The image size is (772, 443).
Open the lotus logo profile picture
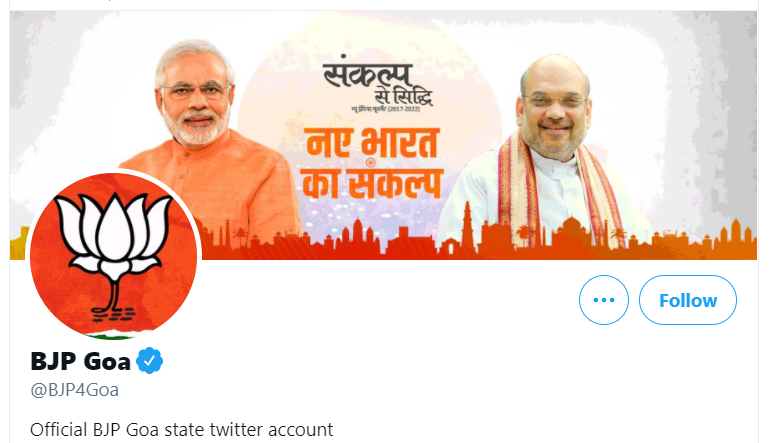(x=114, y=256)
